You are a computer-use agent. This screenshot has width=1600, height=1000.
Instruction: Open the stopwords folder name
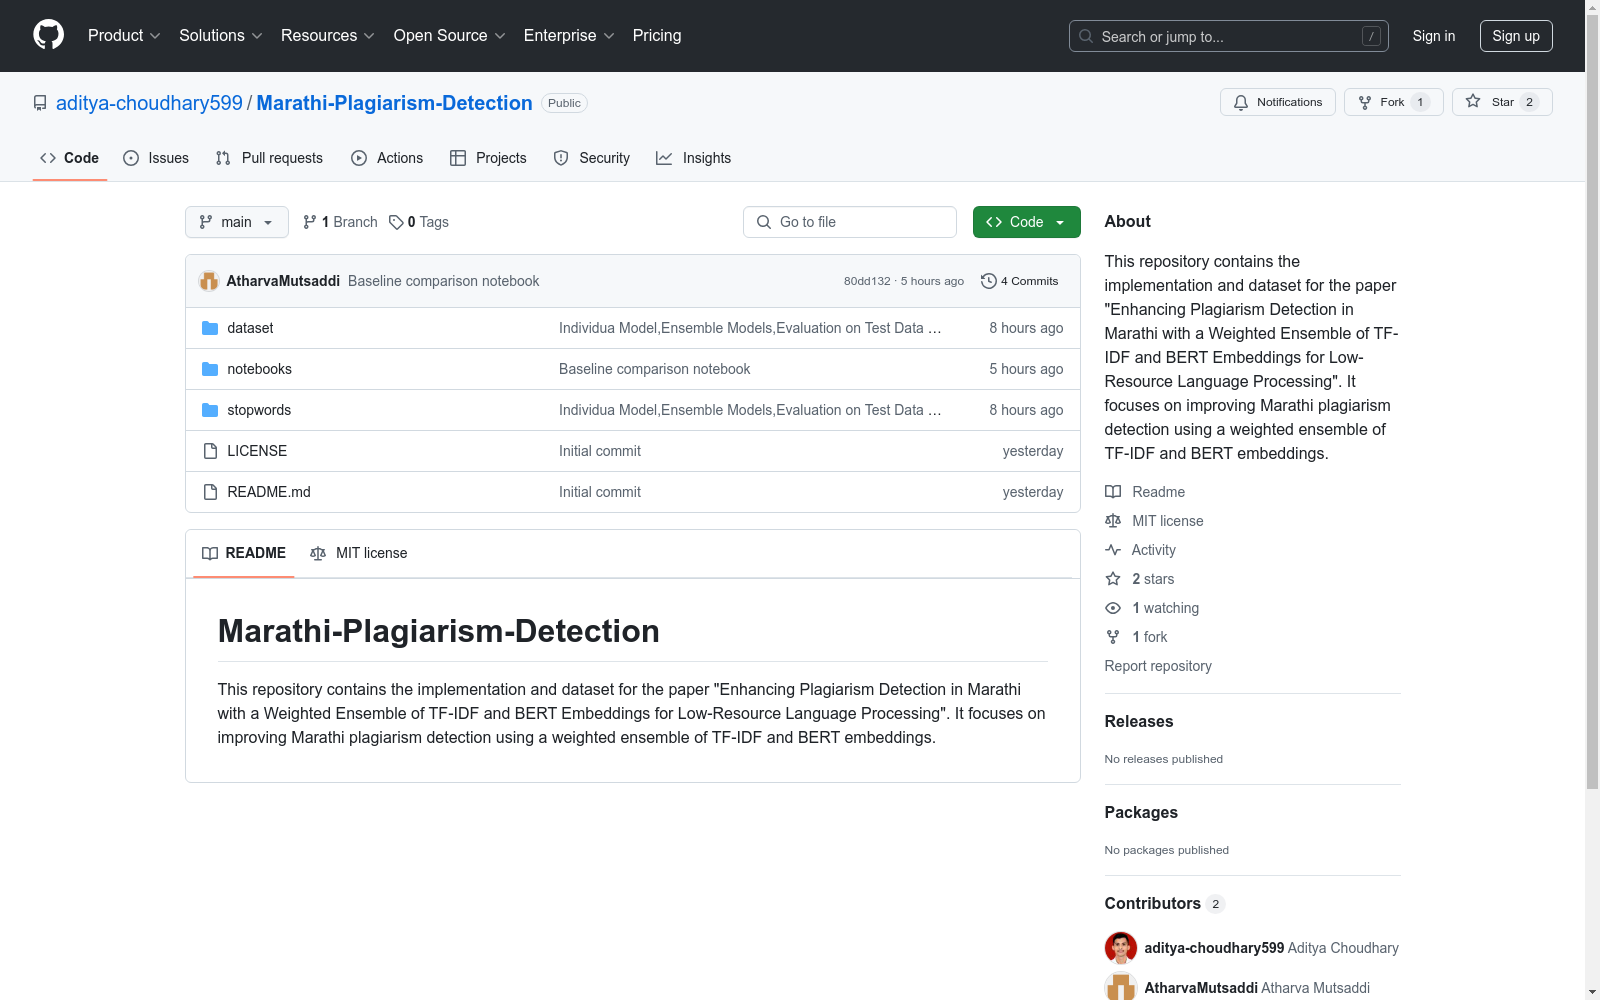click(x=259, y=410)
